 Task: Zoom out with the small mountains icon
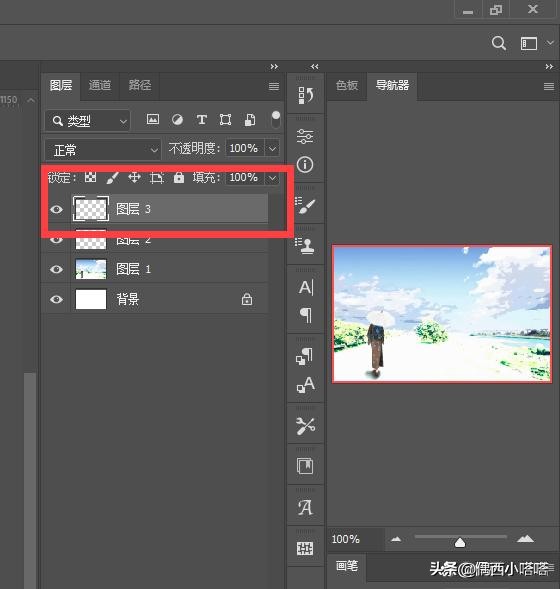396,539
